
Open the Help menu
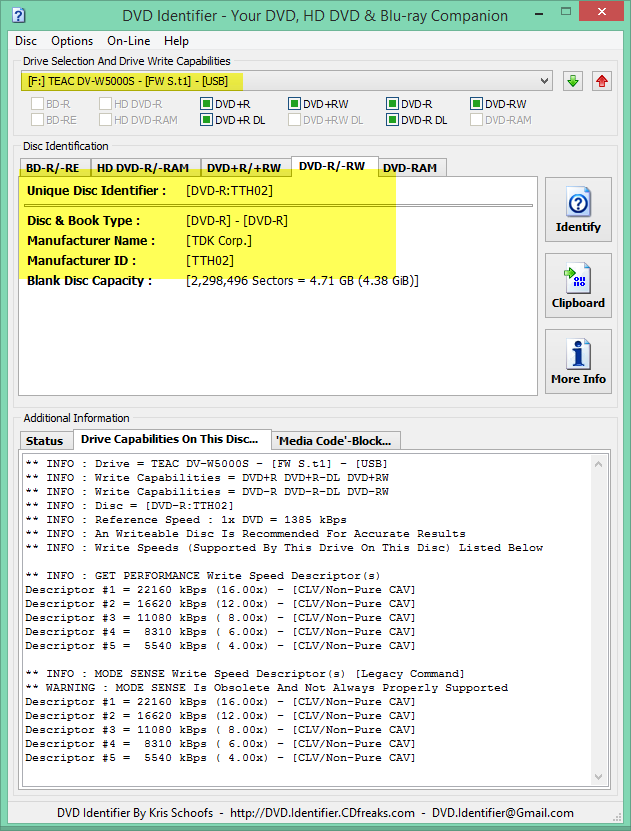(x=176, y=41)
